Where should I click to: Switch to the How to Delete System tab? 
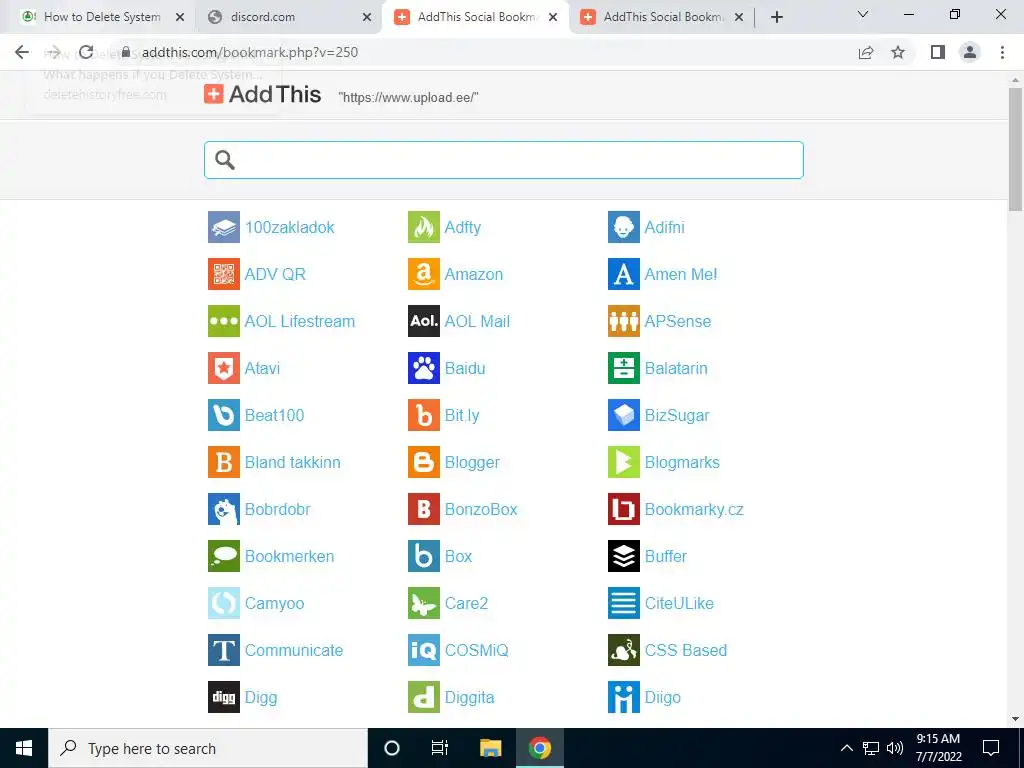[101, 17]
